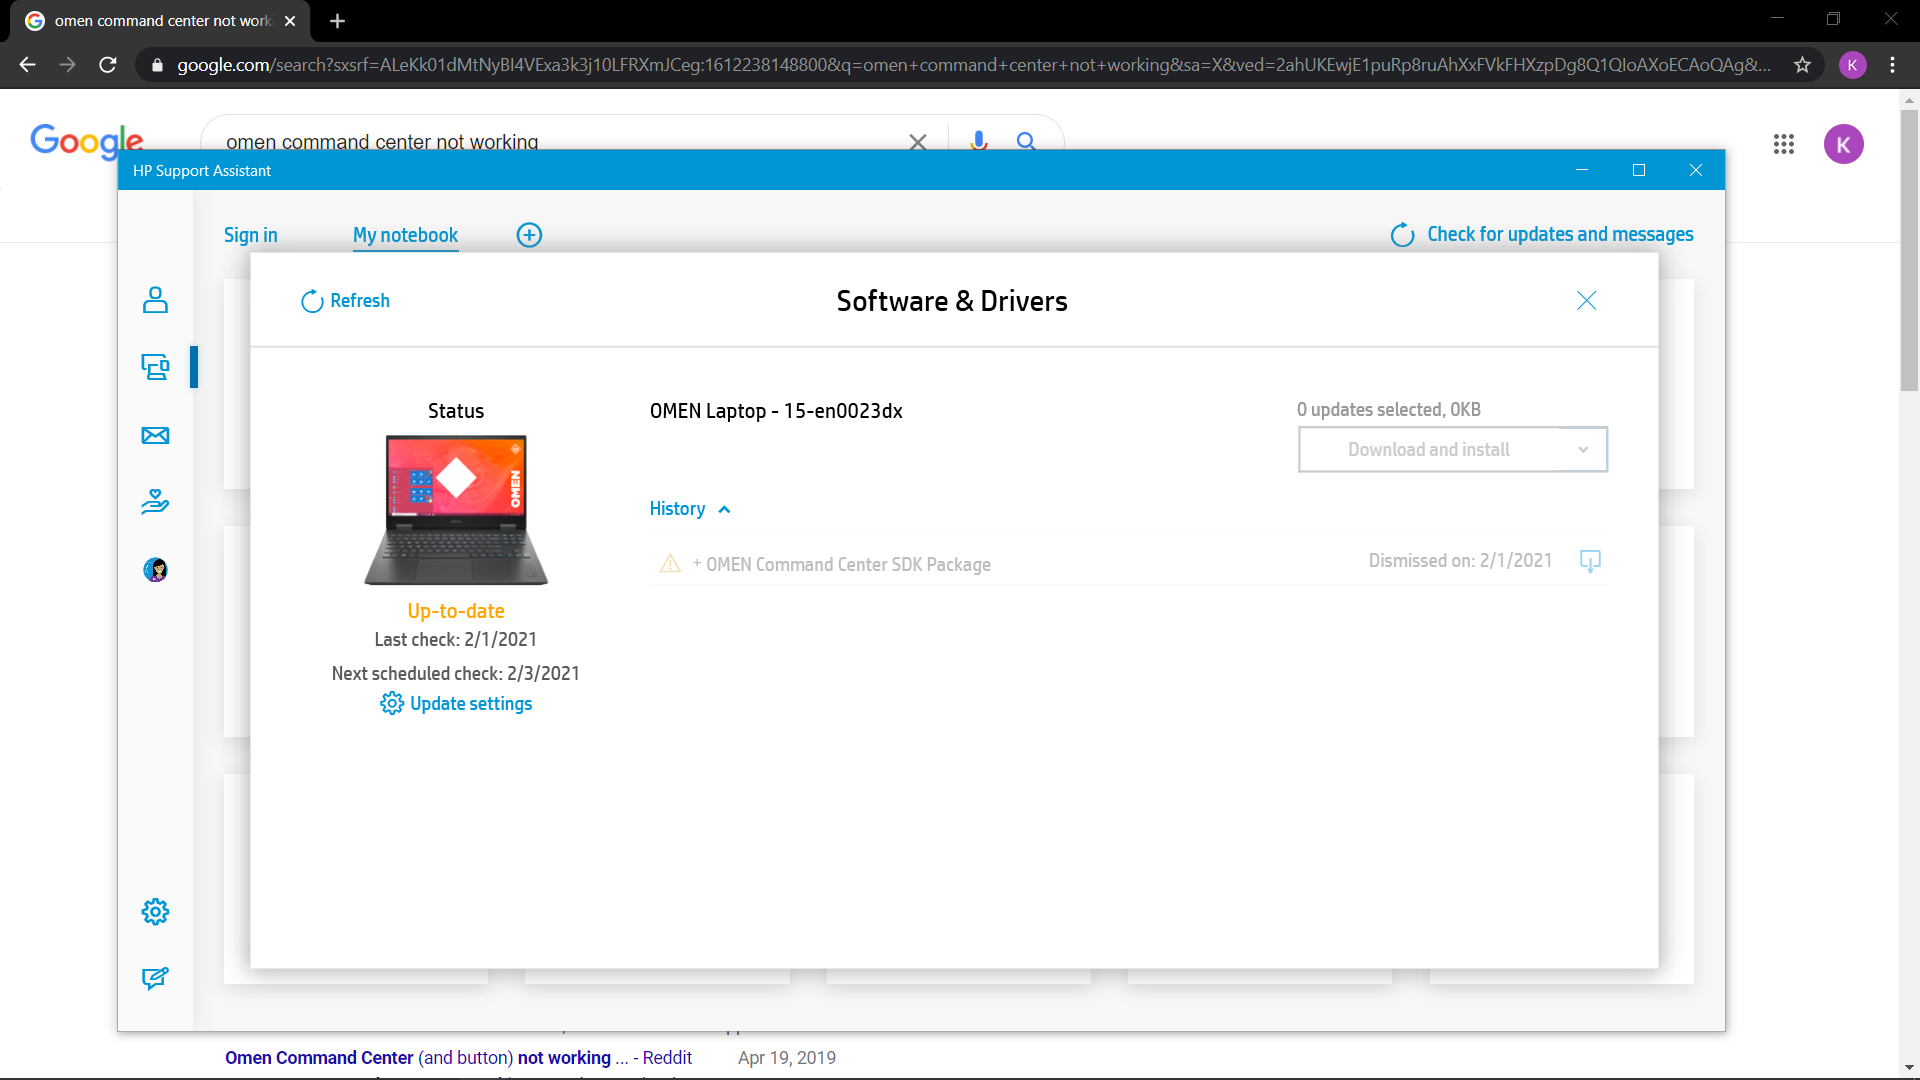Click the Chrome address bar URL
1920x1080 pixels.
973,65
